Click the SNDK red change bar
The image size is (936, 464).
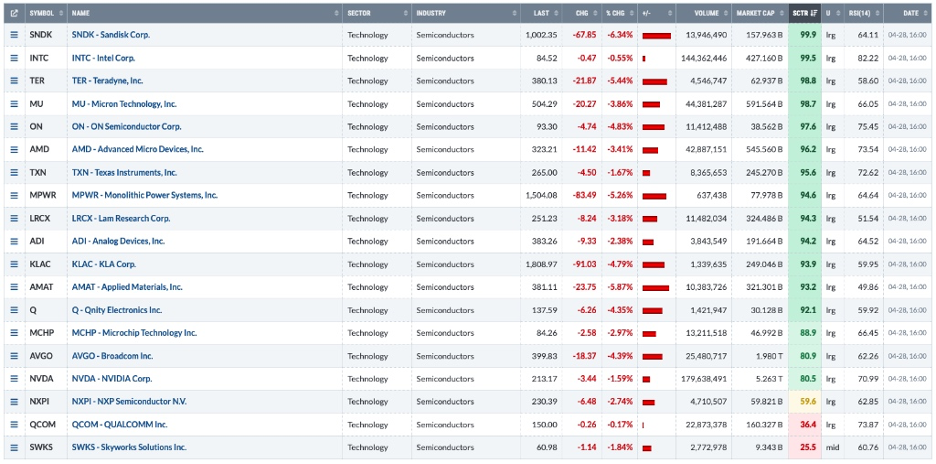[x=657, y=36]
